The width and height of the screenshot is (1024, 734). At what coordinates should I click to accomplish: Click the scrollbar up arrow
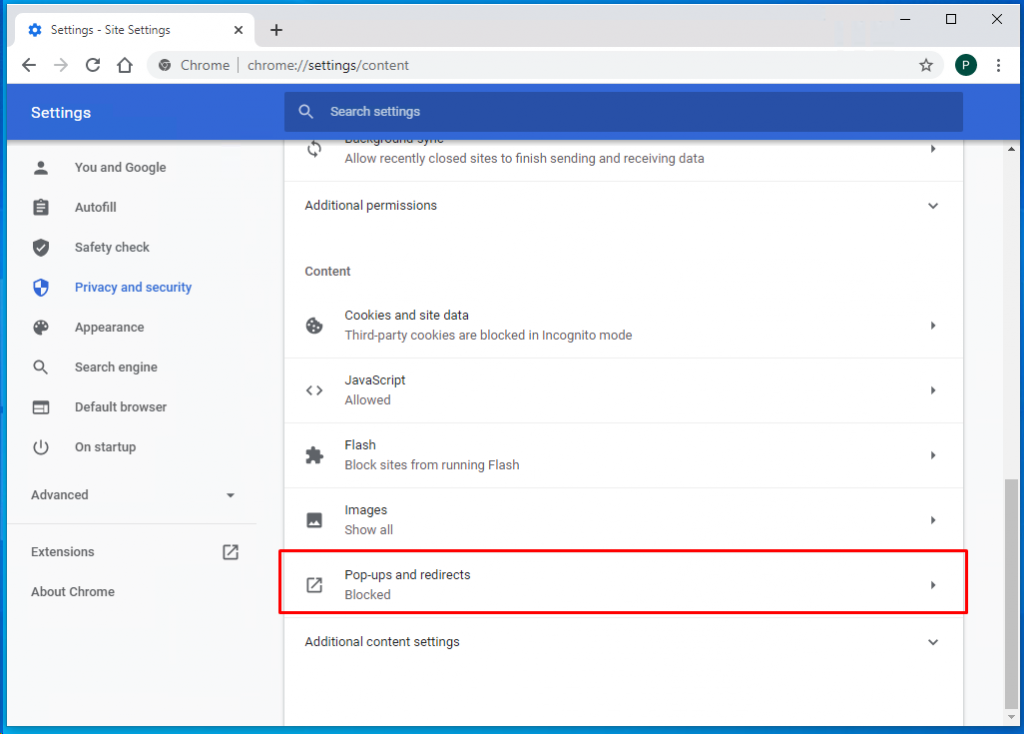coord(1011,150)
